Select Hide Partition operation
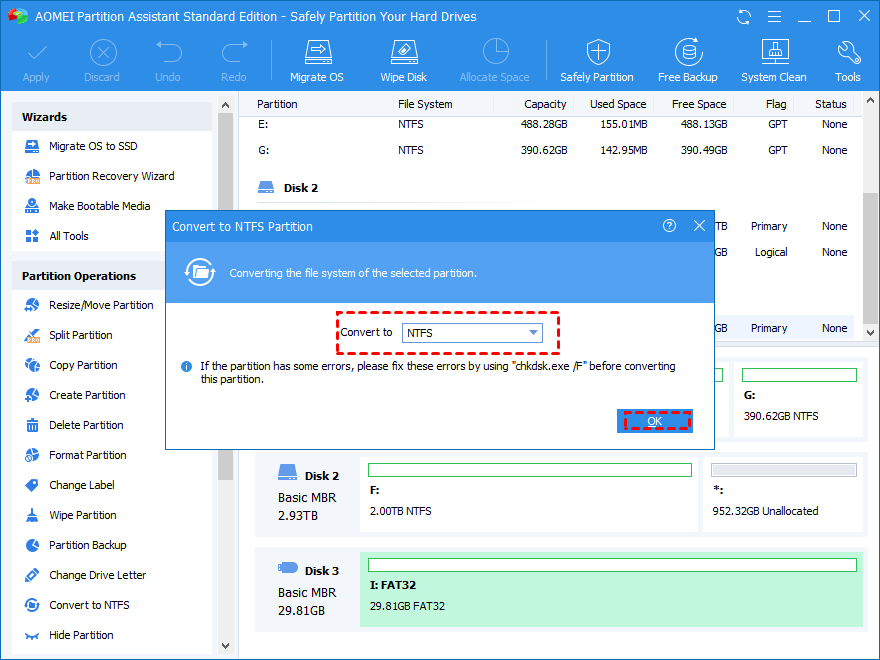880x660 pixels. [x=69, y=635]
